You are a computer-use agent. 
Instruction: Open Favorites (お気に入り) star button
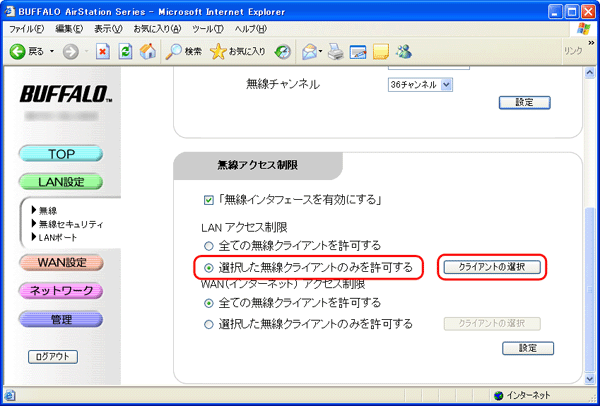[238, 51]
